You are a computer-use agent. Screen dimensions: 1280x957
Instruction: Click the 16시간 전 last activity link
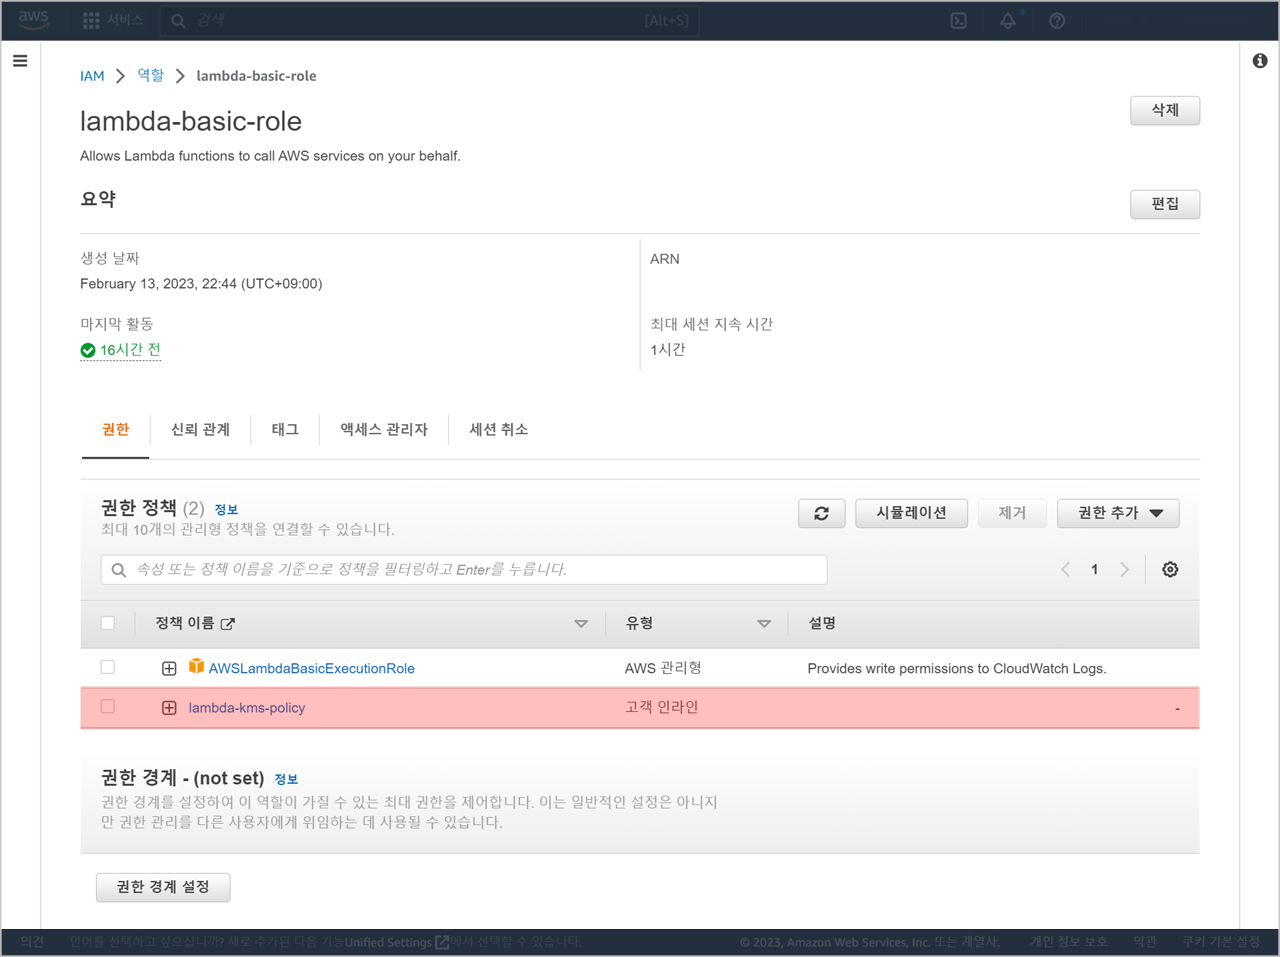pos(130,350)
